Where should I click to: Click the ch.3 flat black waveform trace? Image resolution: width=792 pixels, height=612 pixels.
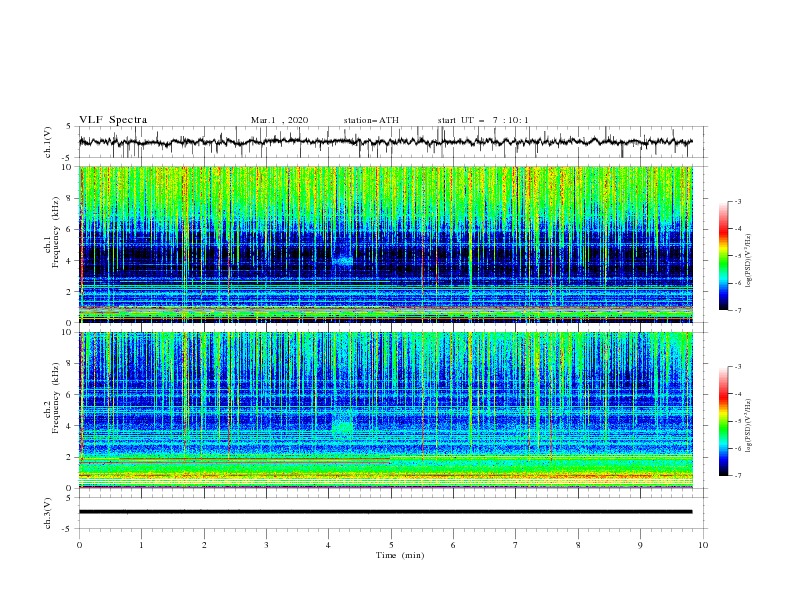[385, 512]
